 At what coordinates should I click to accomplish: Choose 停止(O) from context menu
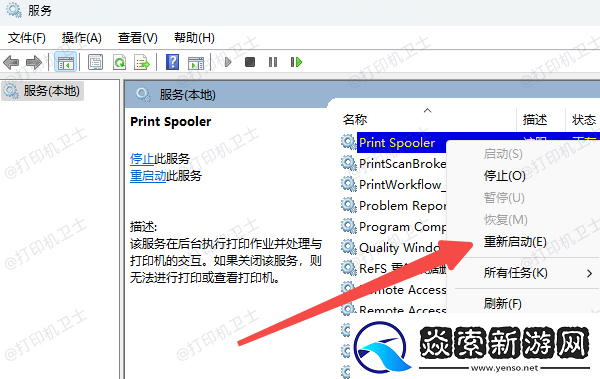tap(504, 176)
